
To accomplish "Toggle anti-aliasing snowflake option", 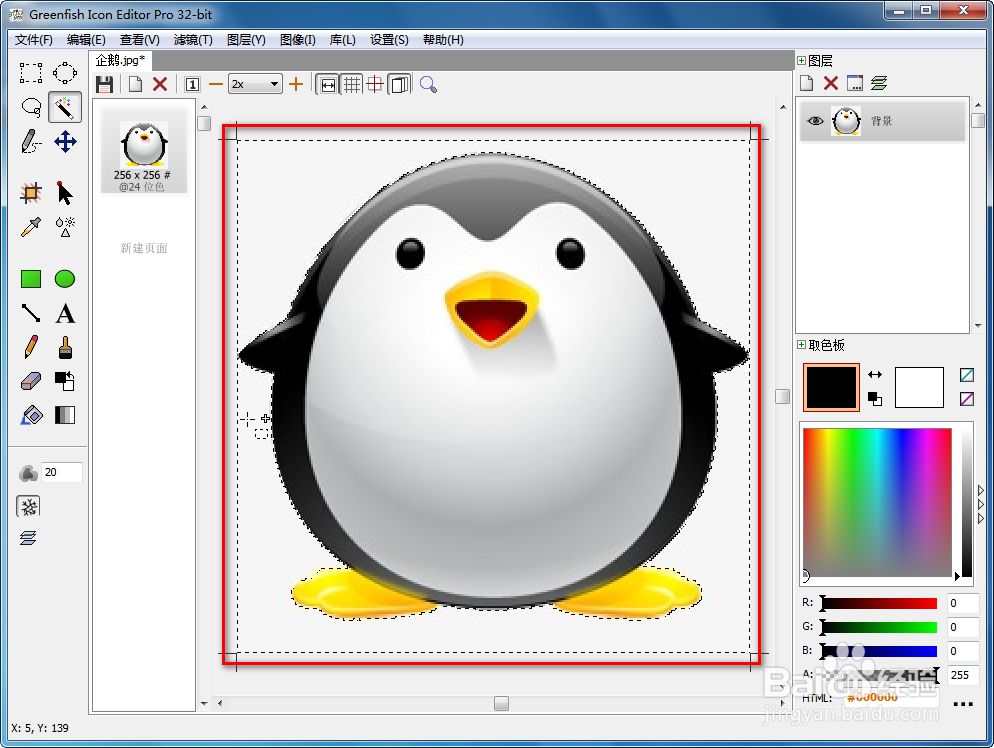I will pyautogui.click(x=29, y=506).
